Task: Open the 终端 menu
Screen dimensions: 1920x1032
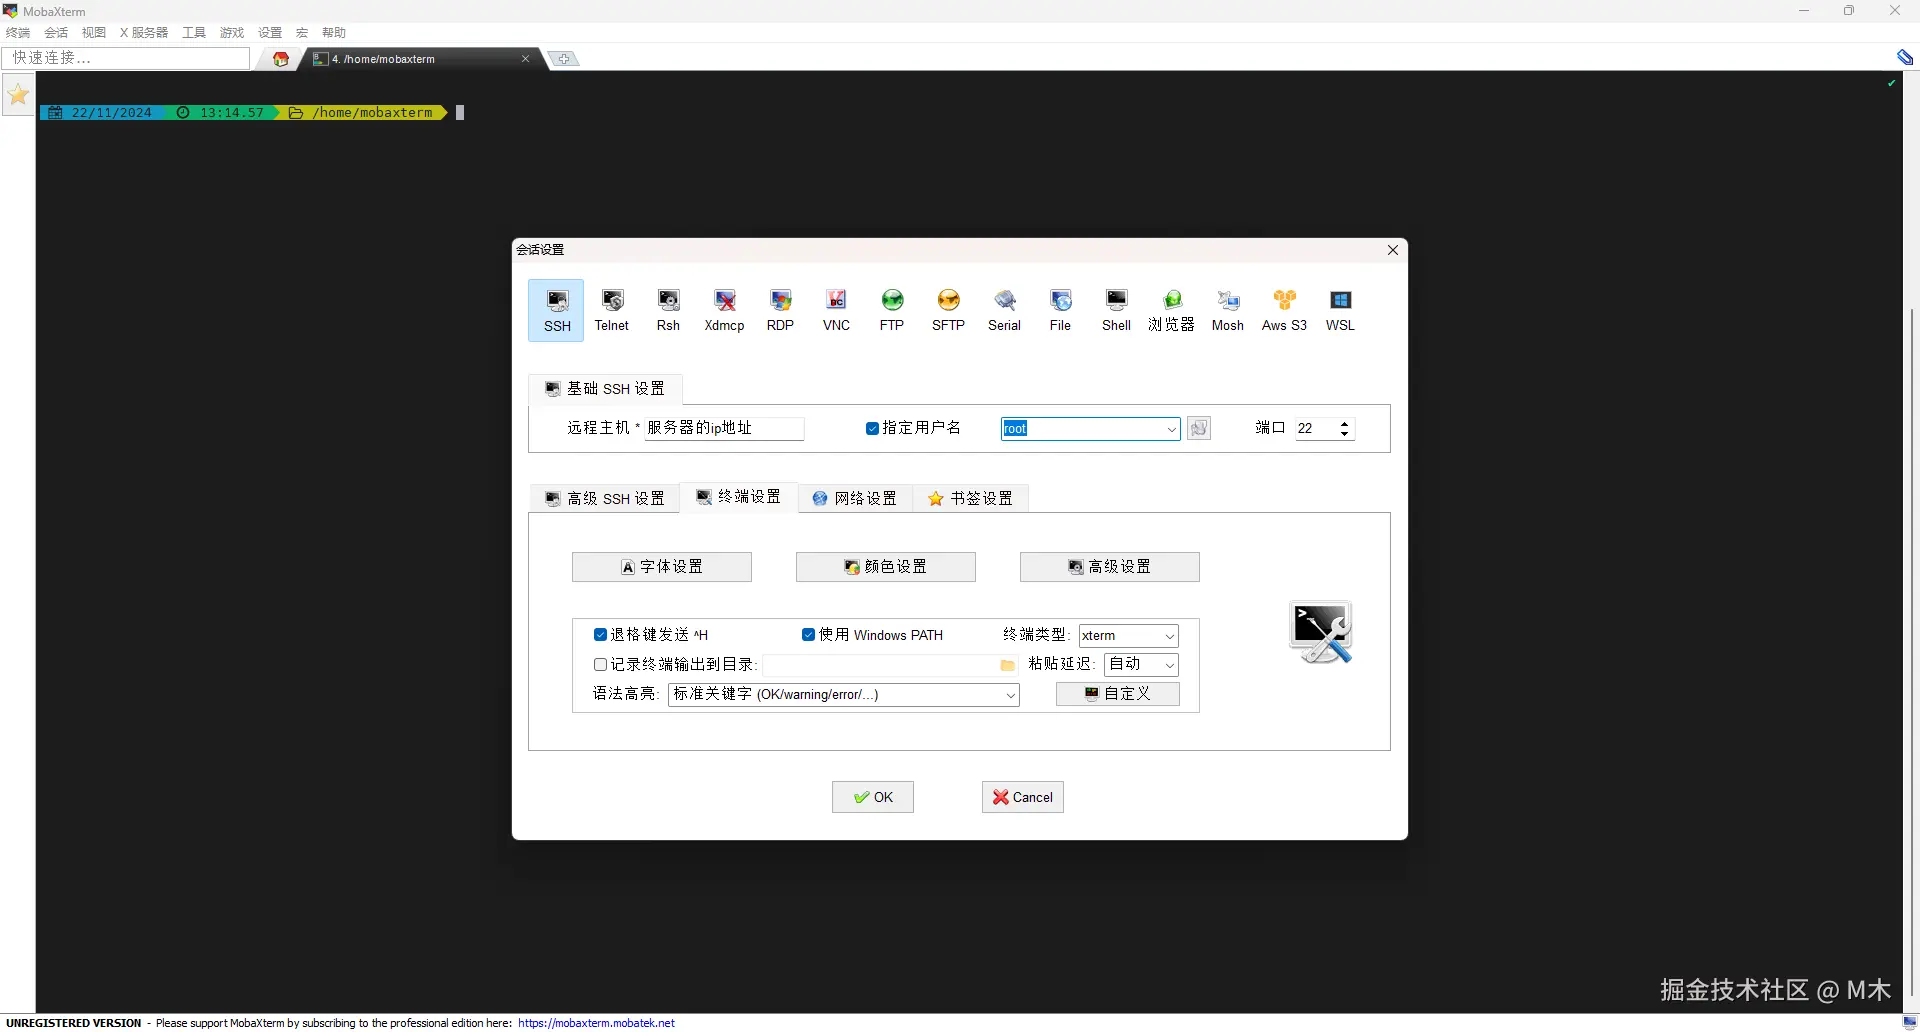Action: coord(18,33)
